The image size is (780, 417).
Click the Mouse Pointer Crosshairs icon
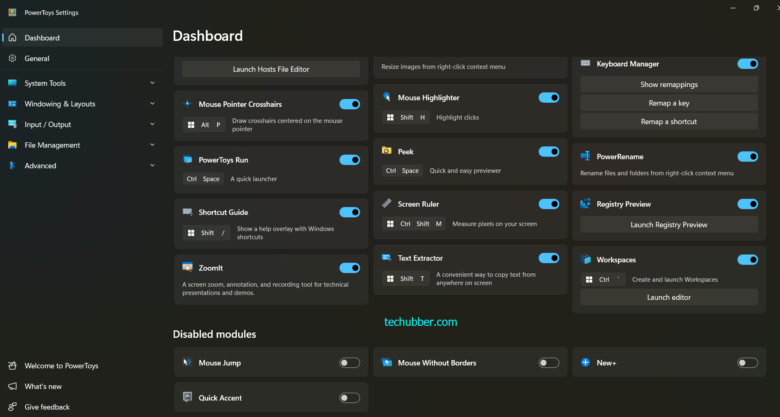tap(188, 104)
